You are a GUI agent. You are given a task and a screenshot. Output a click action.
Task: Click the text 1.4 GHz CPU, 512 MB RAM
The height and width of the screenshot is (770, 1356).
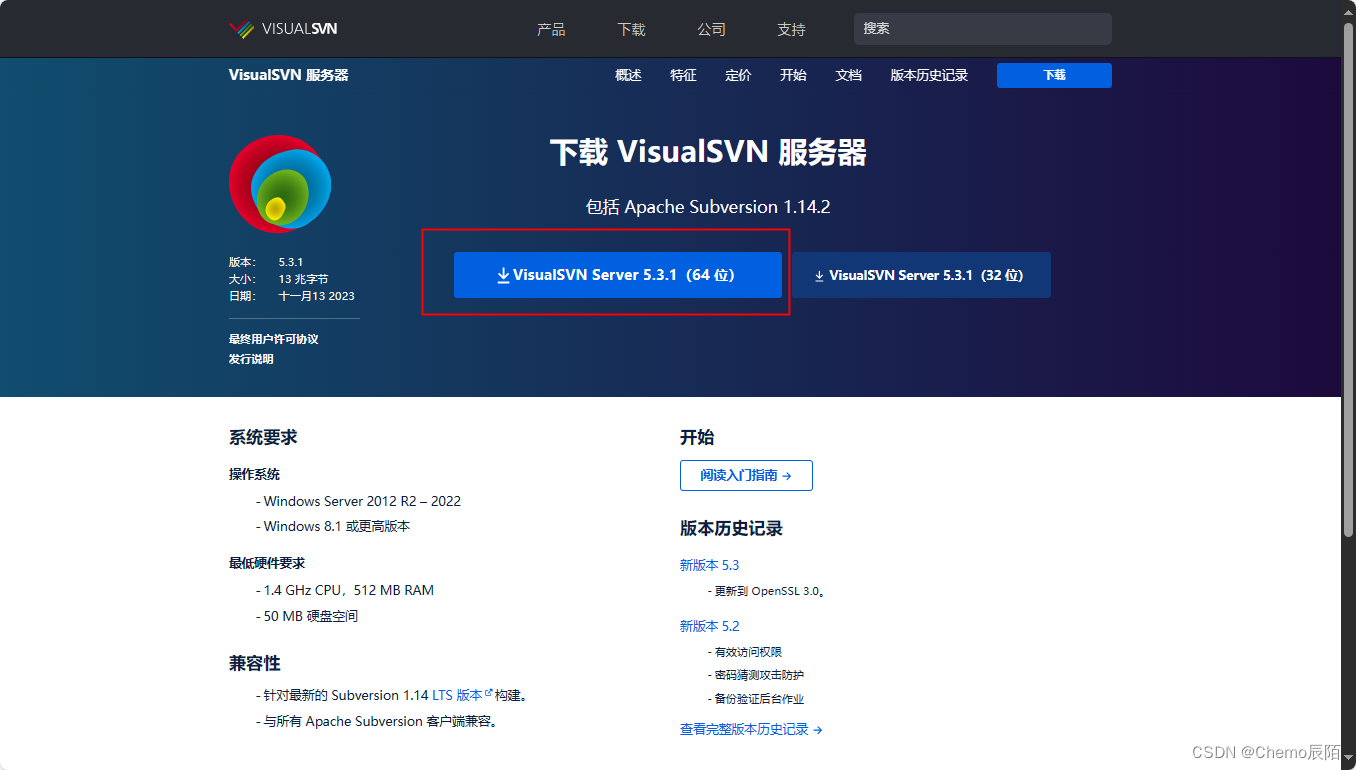(349, 590)
